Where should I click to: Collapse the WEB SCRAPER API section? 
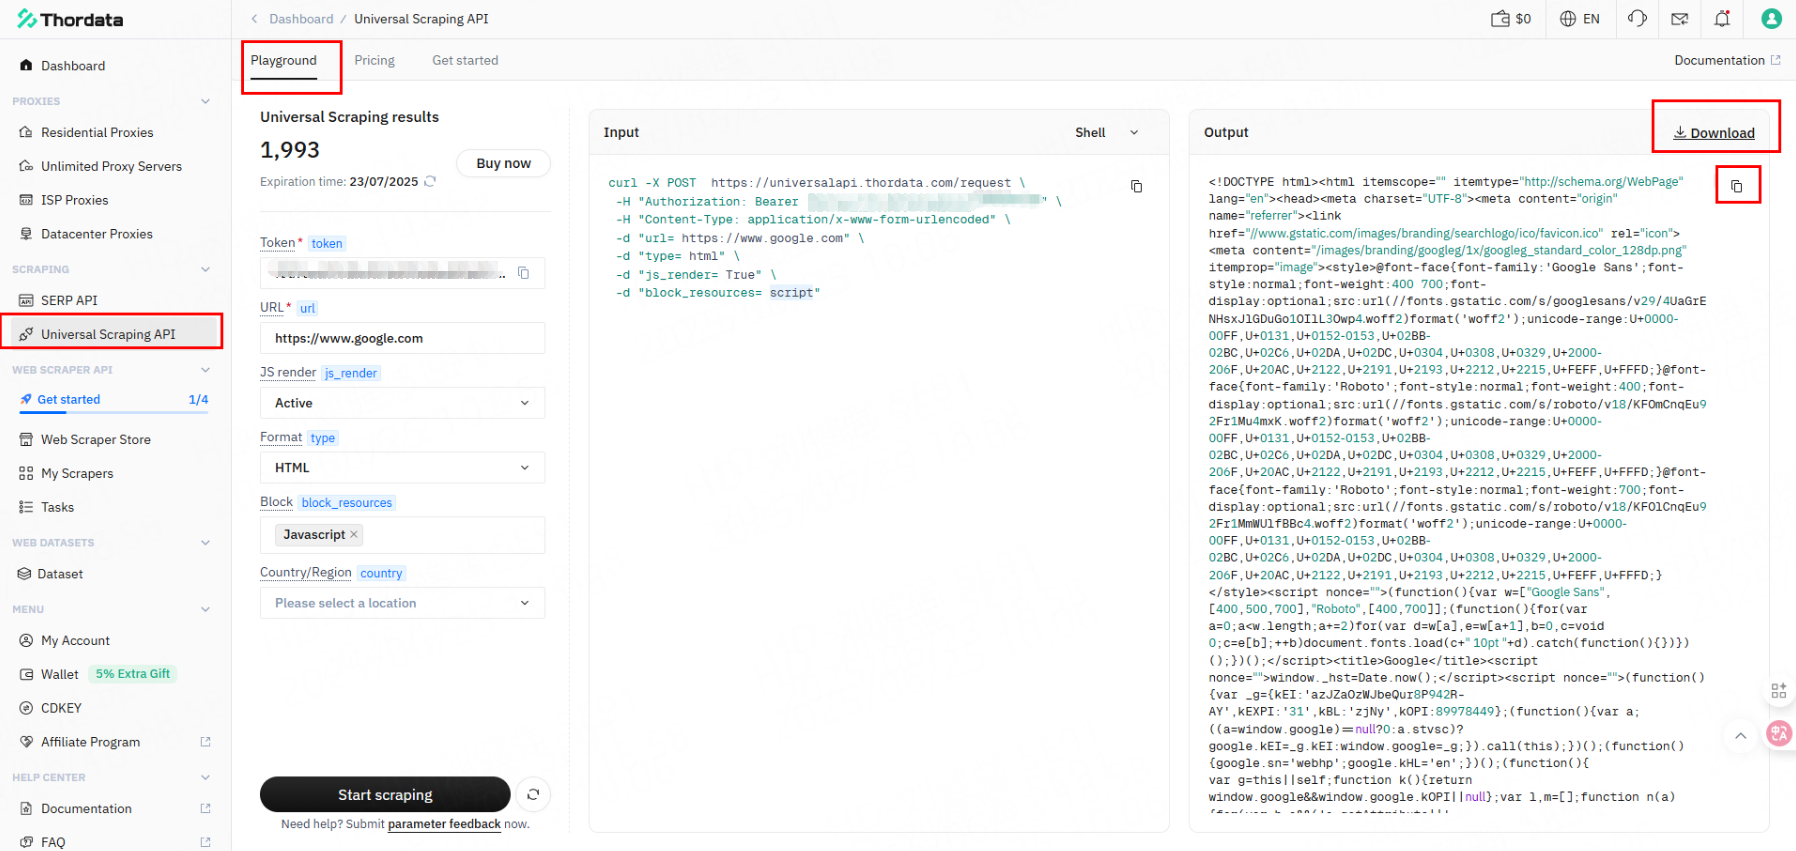pos(205,370)
